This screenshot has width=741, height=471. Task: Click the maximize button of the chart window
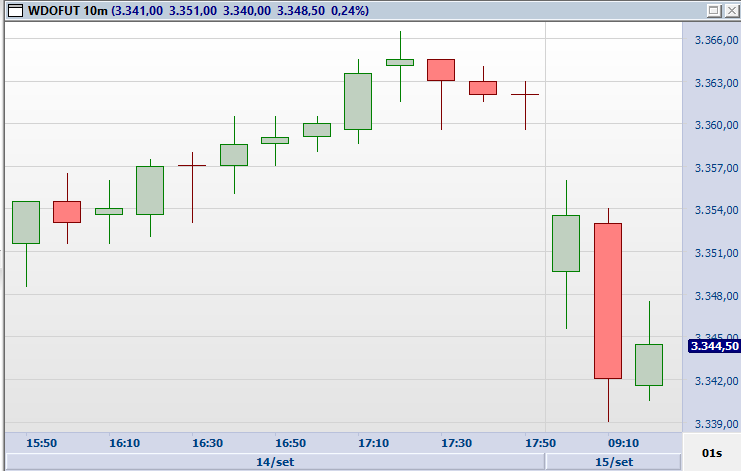(x=713, y=10)
